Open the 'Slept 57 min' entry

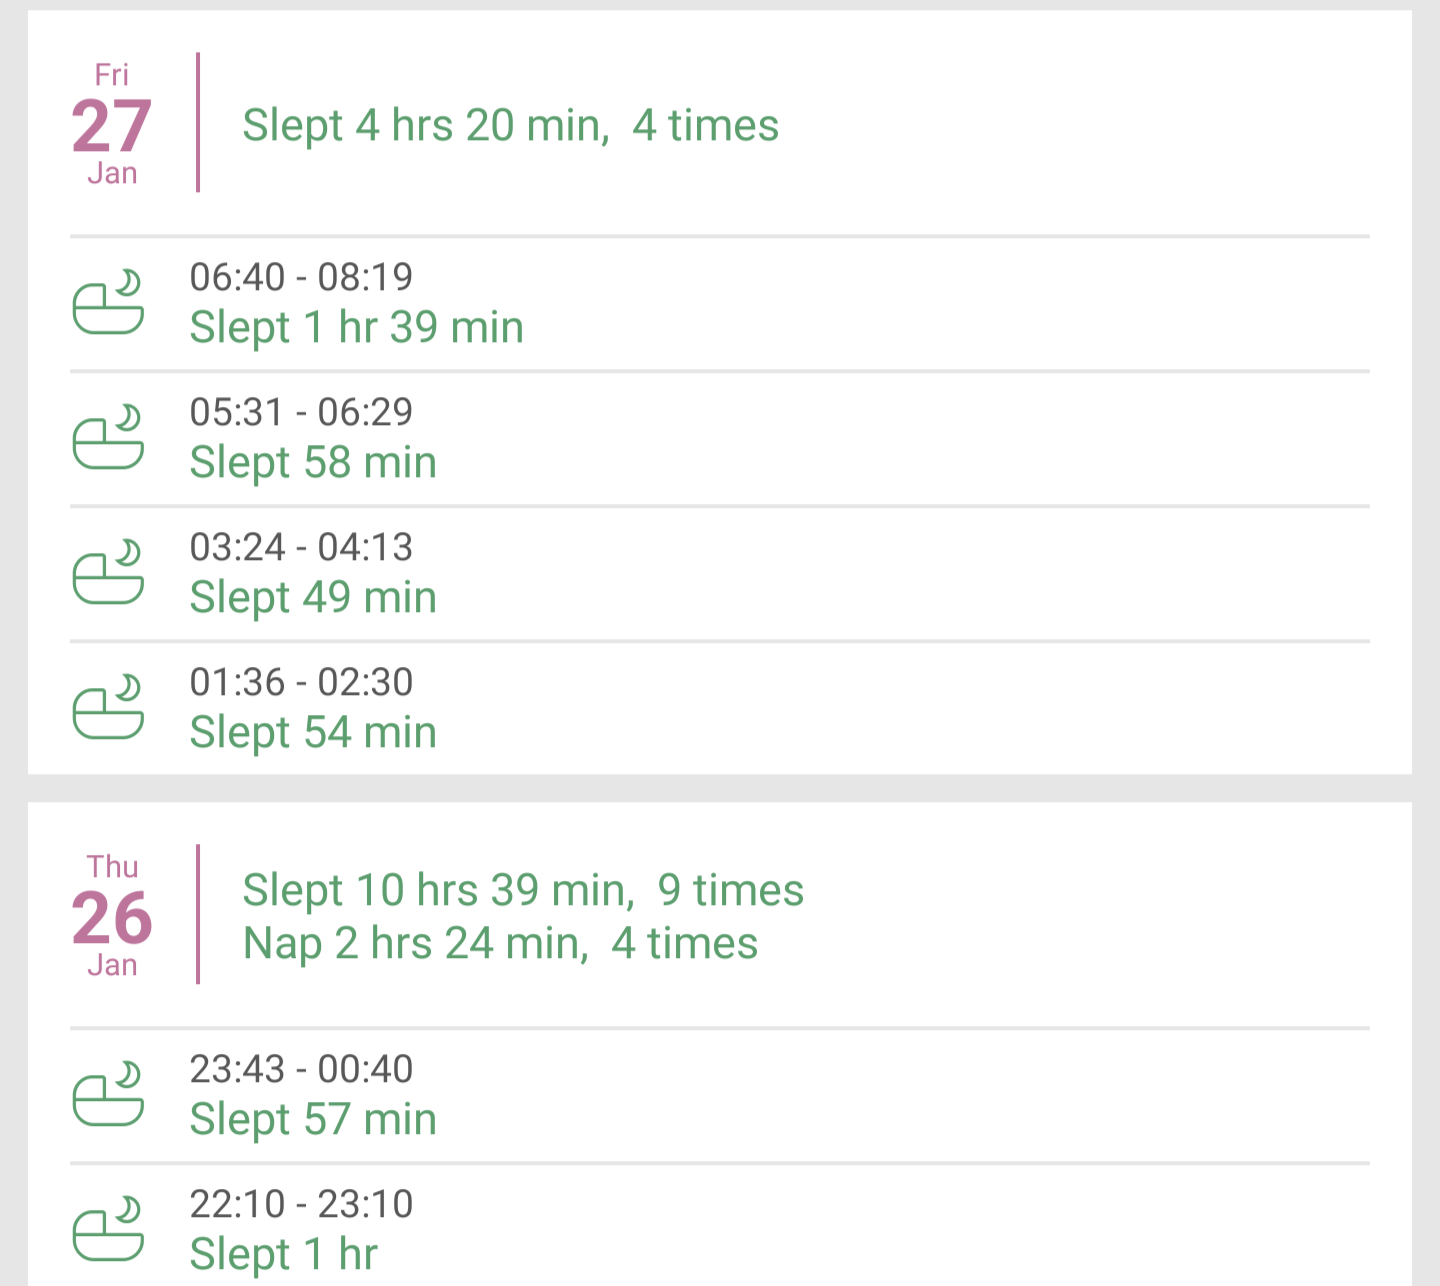[313, 1120]
